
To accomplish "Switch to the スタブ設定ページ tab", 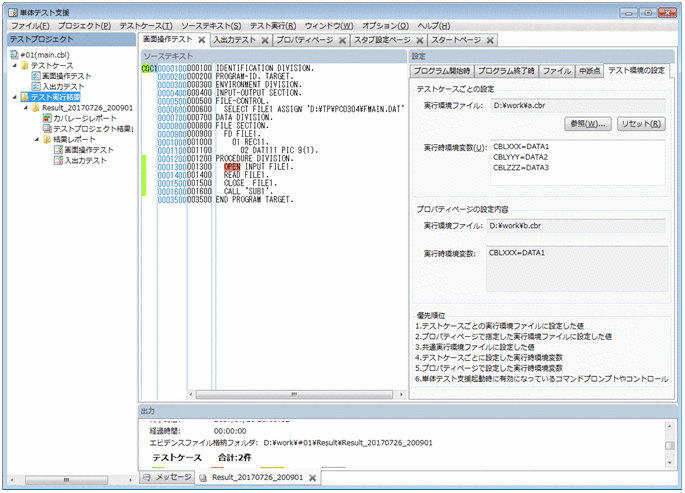I will tap(382, 40).
